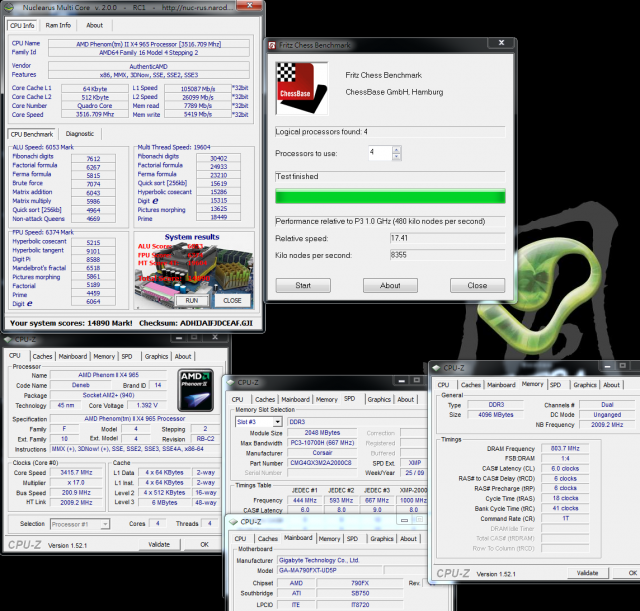
Task: Click OK in CPU-Z CPU window
Action: tap(204, 544)
